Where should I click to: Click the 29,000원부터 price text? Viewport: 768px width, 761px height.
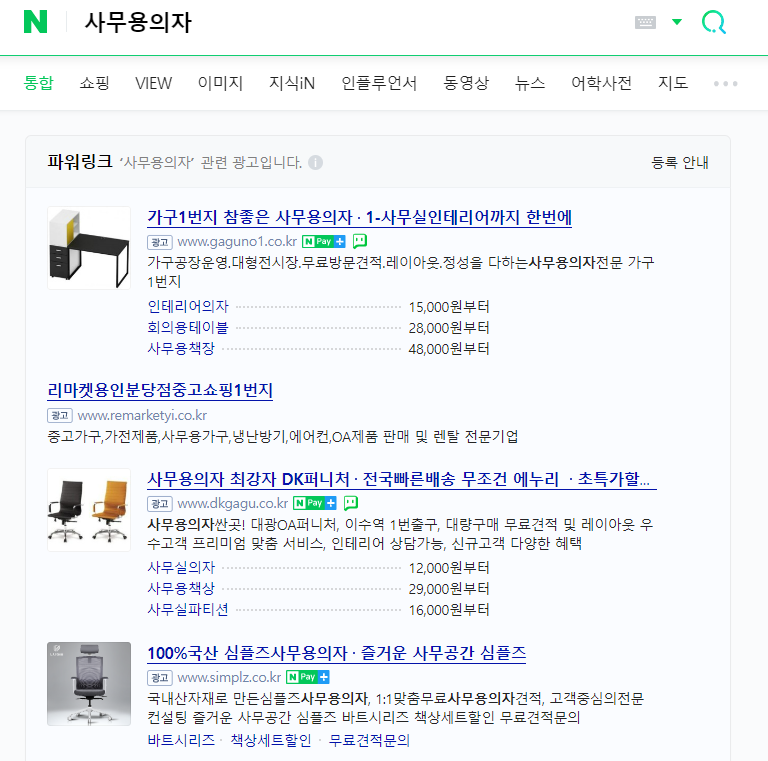(x=449, y=589)
